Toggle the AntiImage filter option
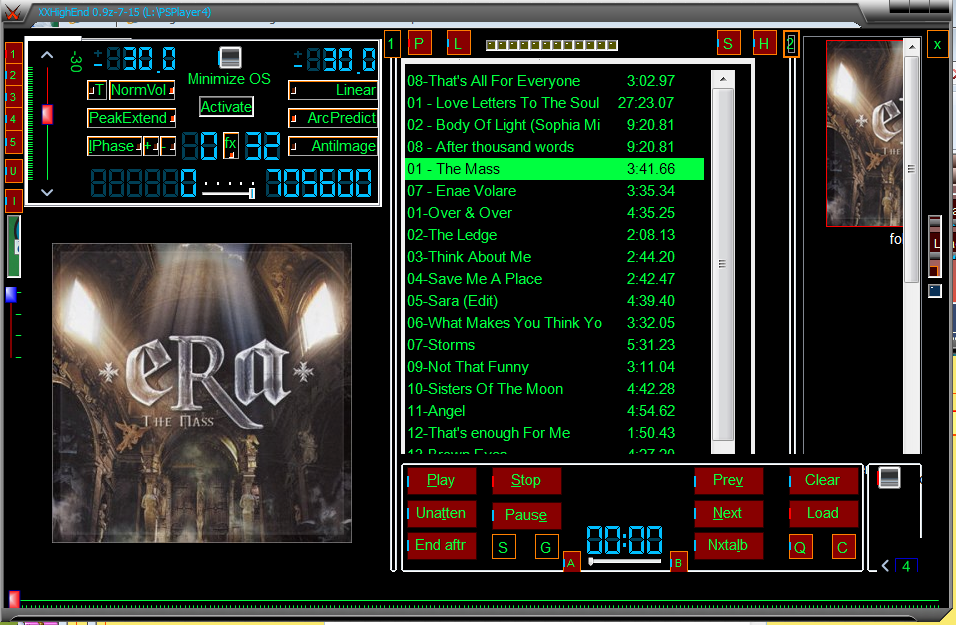 333,146
